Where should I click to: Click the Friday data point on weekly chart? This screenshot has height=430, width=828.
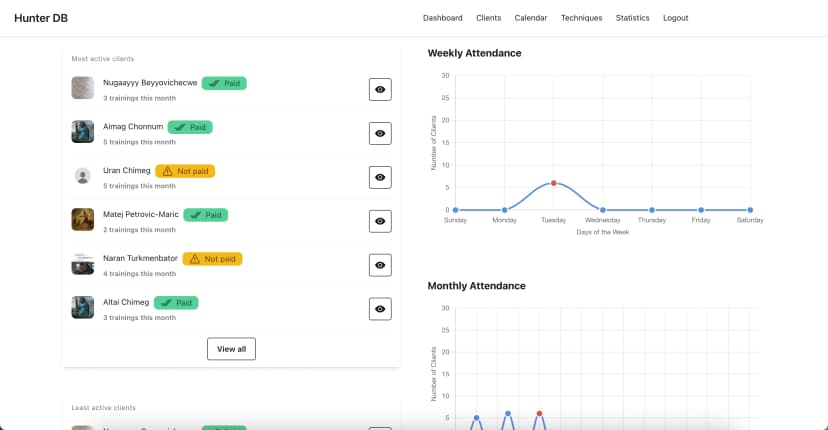701,210
